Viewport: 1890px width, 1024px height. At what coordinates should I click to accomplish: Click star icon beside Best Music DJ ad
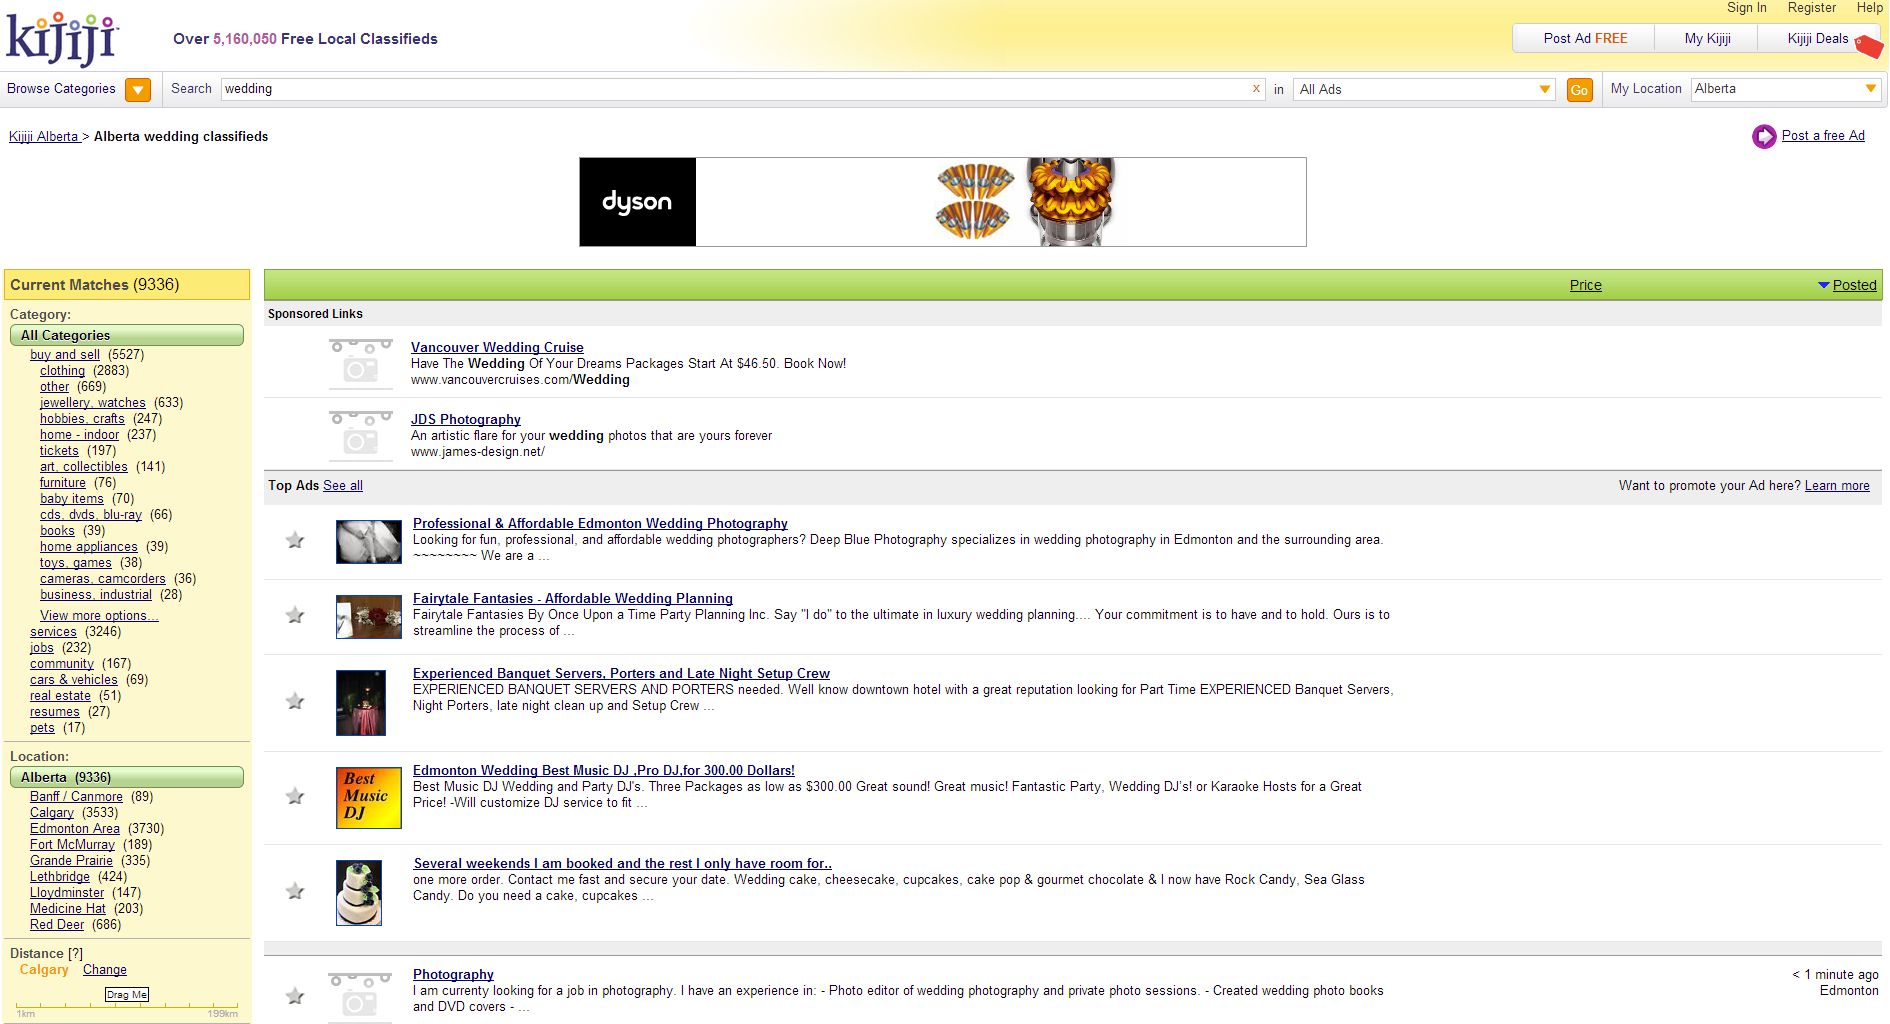coord(295,797)
